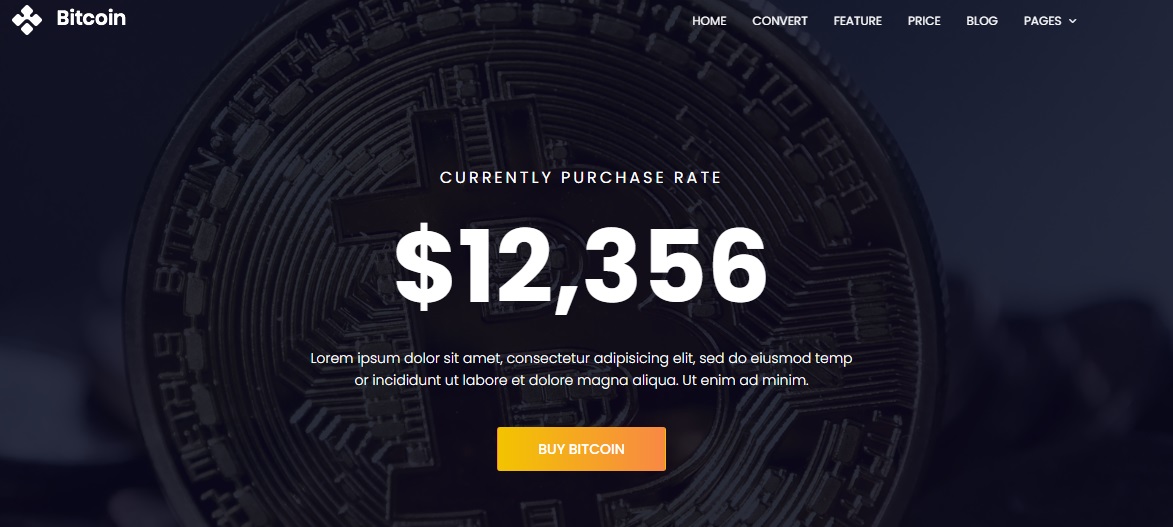Open the PRICE section link
The height and width of the screenshot is (527, 1173).
click(x=924, y=21)
